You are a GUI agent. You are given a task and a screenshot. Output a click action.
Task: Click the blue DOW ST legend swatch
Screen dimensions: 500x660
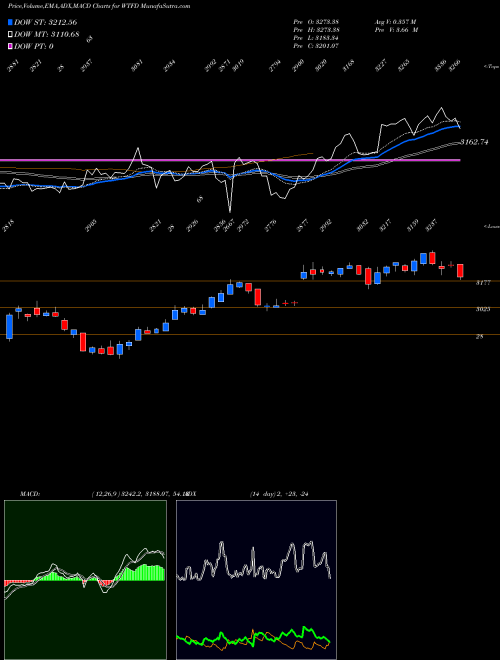click(11, 22)
